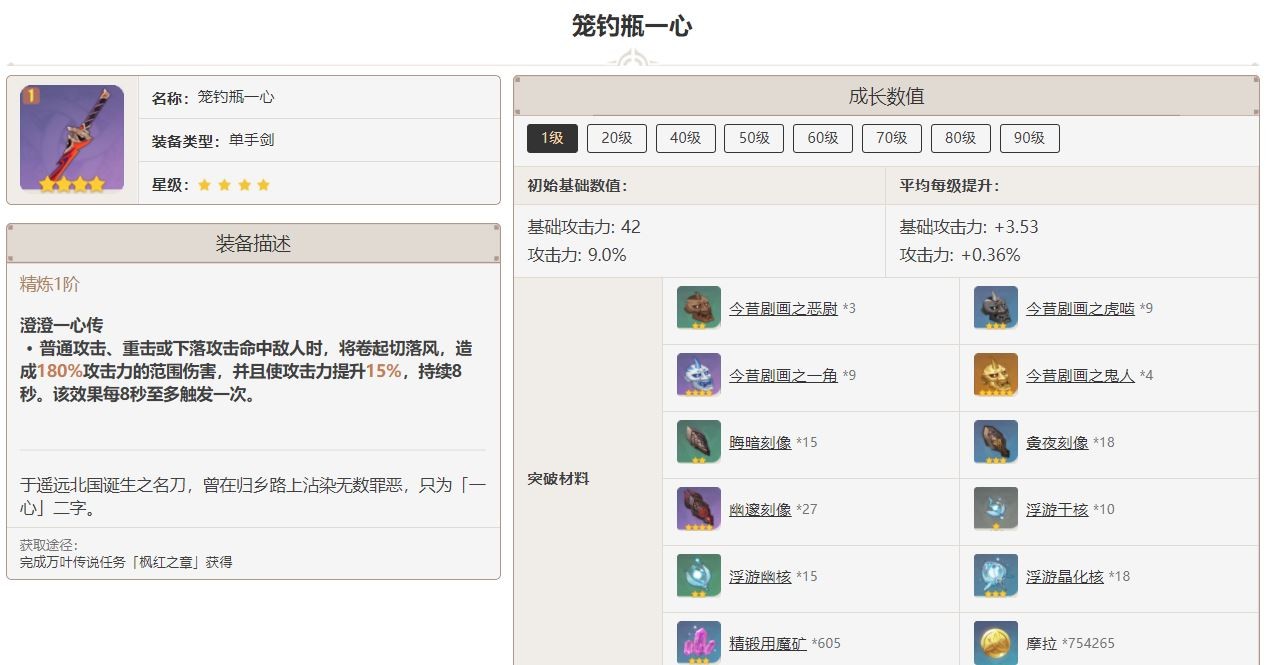Viewport: 1266px width, 665px height.
Task: Click the 攻击力: +0.36% value
Action: point(960,255)
